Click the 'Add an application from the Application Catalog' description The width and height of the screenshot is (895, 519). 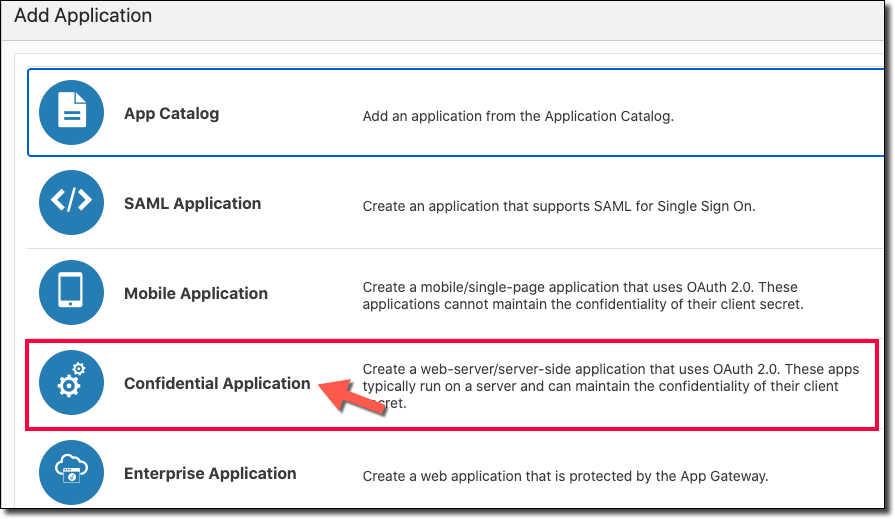point(518,116)
